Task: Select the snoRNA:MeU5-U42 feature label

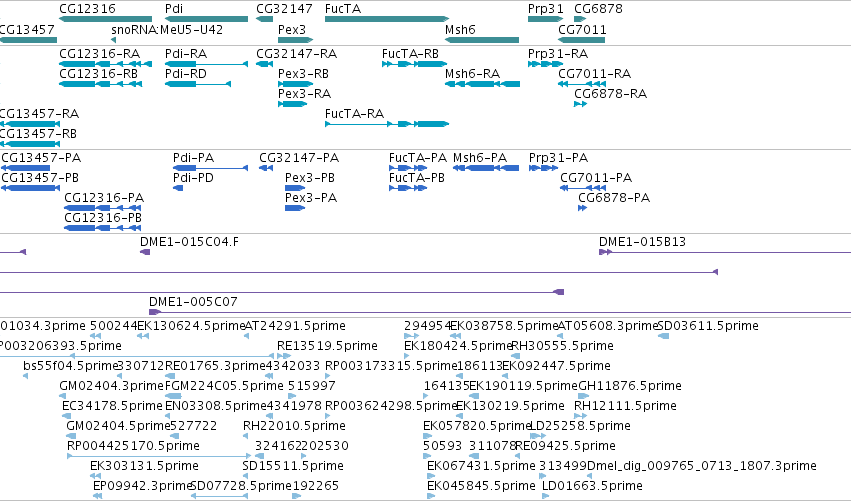Action: 167,29
